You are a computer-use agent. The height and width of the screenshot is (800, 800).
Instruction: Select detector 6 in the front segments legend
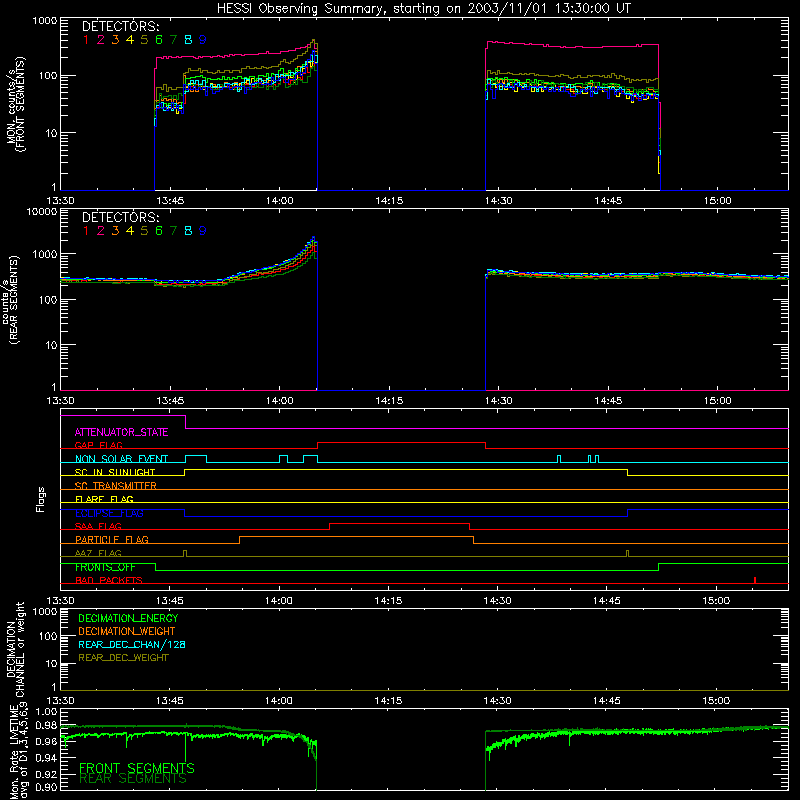pyautogui.click(x=159, y=40)
